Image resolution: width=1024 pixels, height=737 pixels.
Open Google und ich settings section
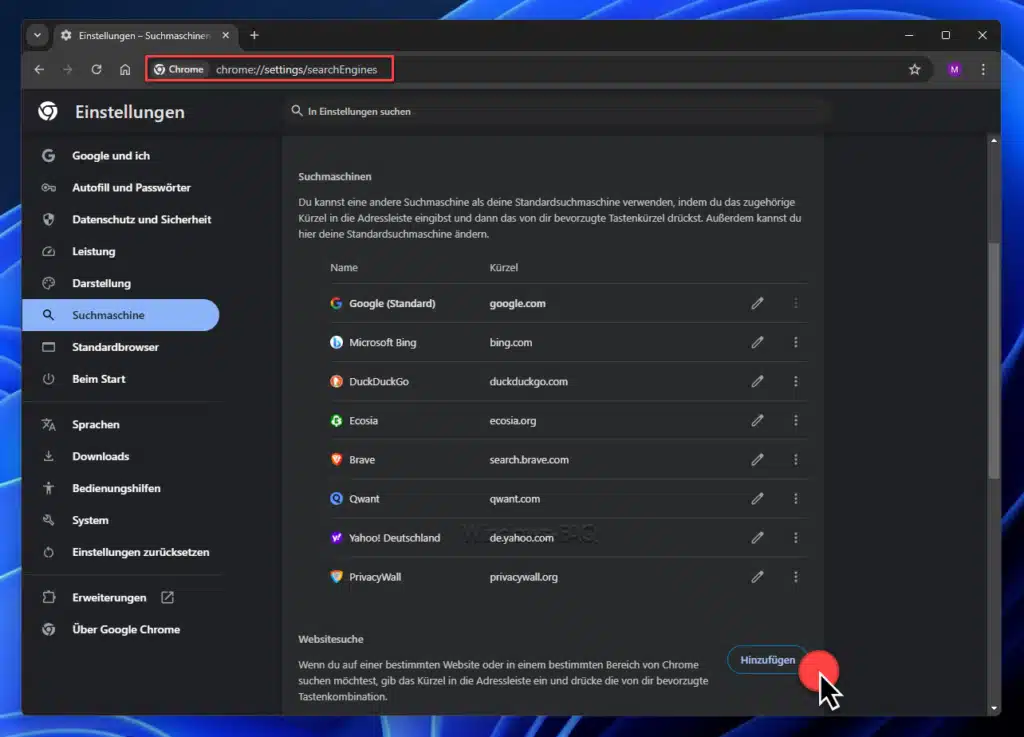click(111, 155)
